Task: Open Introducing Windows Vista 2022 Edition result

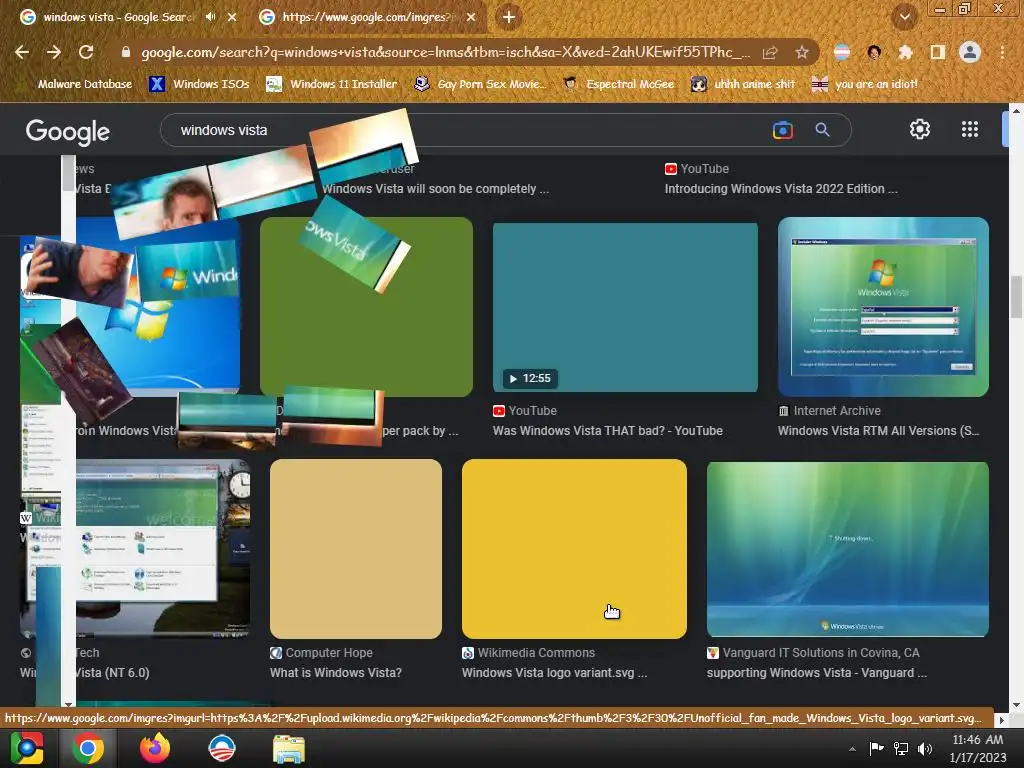Action: [781, 189]
